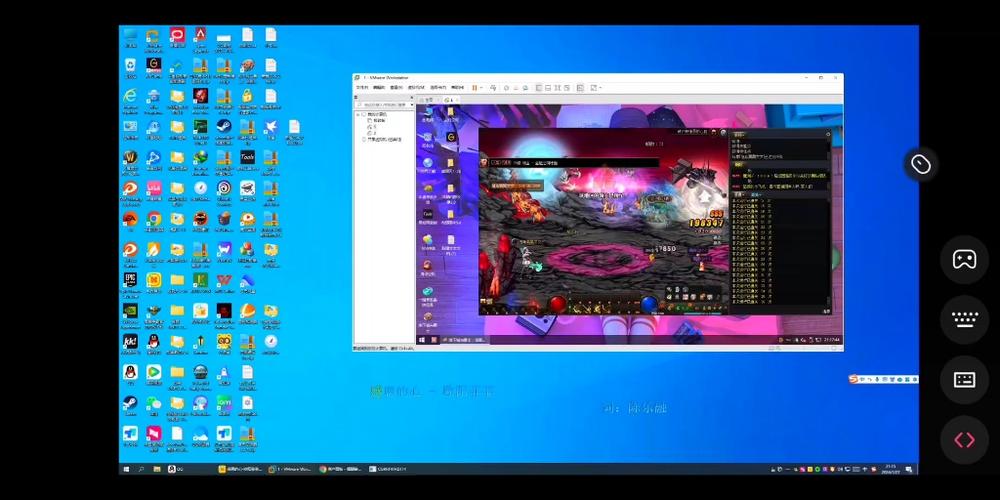This screenshot has height=500, width=1000.
Task: Click the guest VM Start button
Action: [x=422, y=340]
